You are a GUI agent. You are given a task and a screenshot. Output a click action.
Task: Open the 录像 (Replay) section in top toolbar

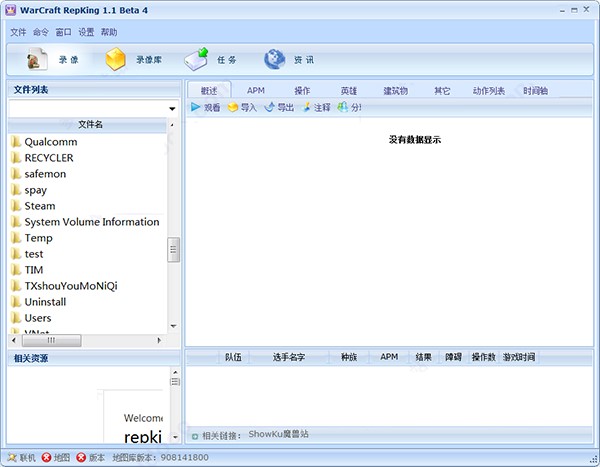50,60
